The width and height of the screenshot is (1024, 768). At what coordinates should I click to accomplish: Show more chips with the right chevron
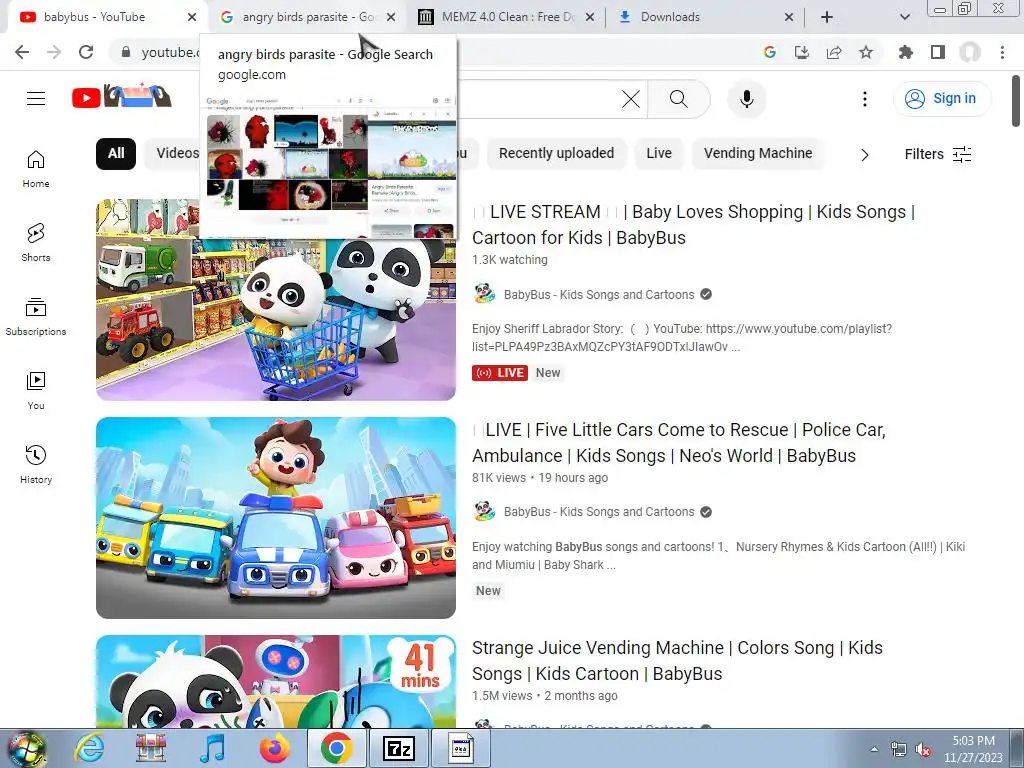(865, 155)
